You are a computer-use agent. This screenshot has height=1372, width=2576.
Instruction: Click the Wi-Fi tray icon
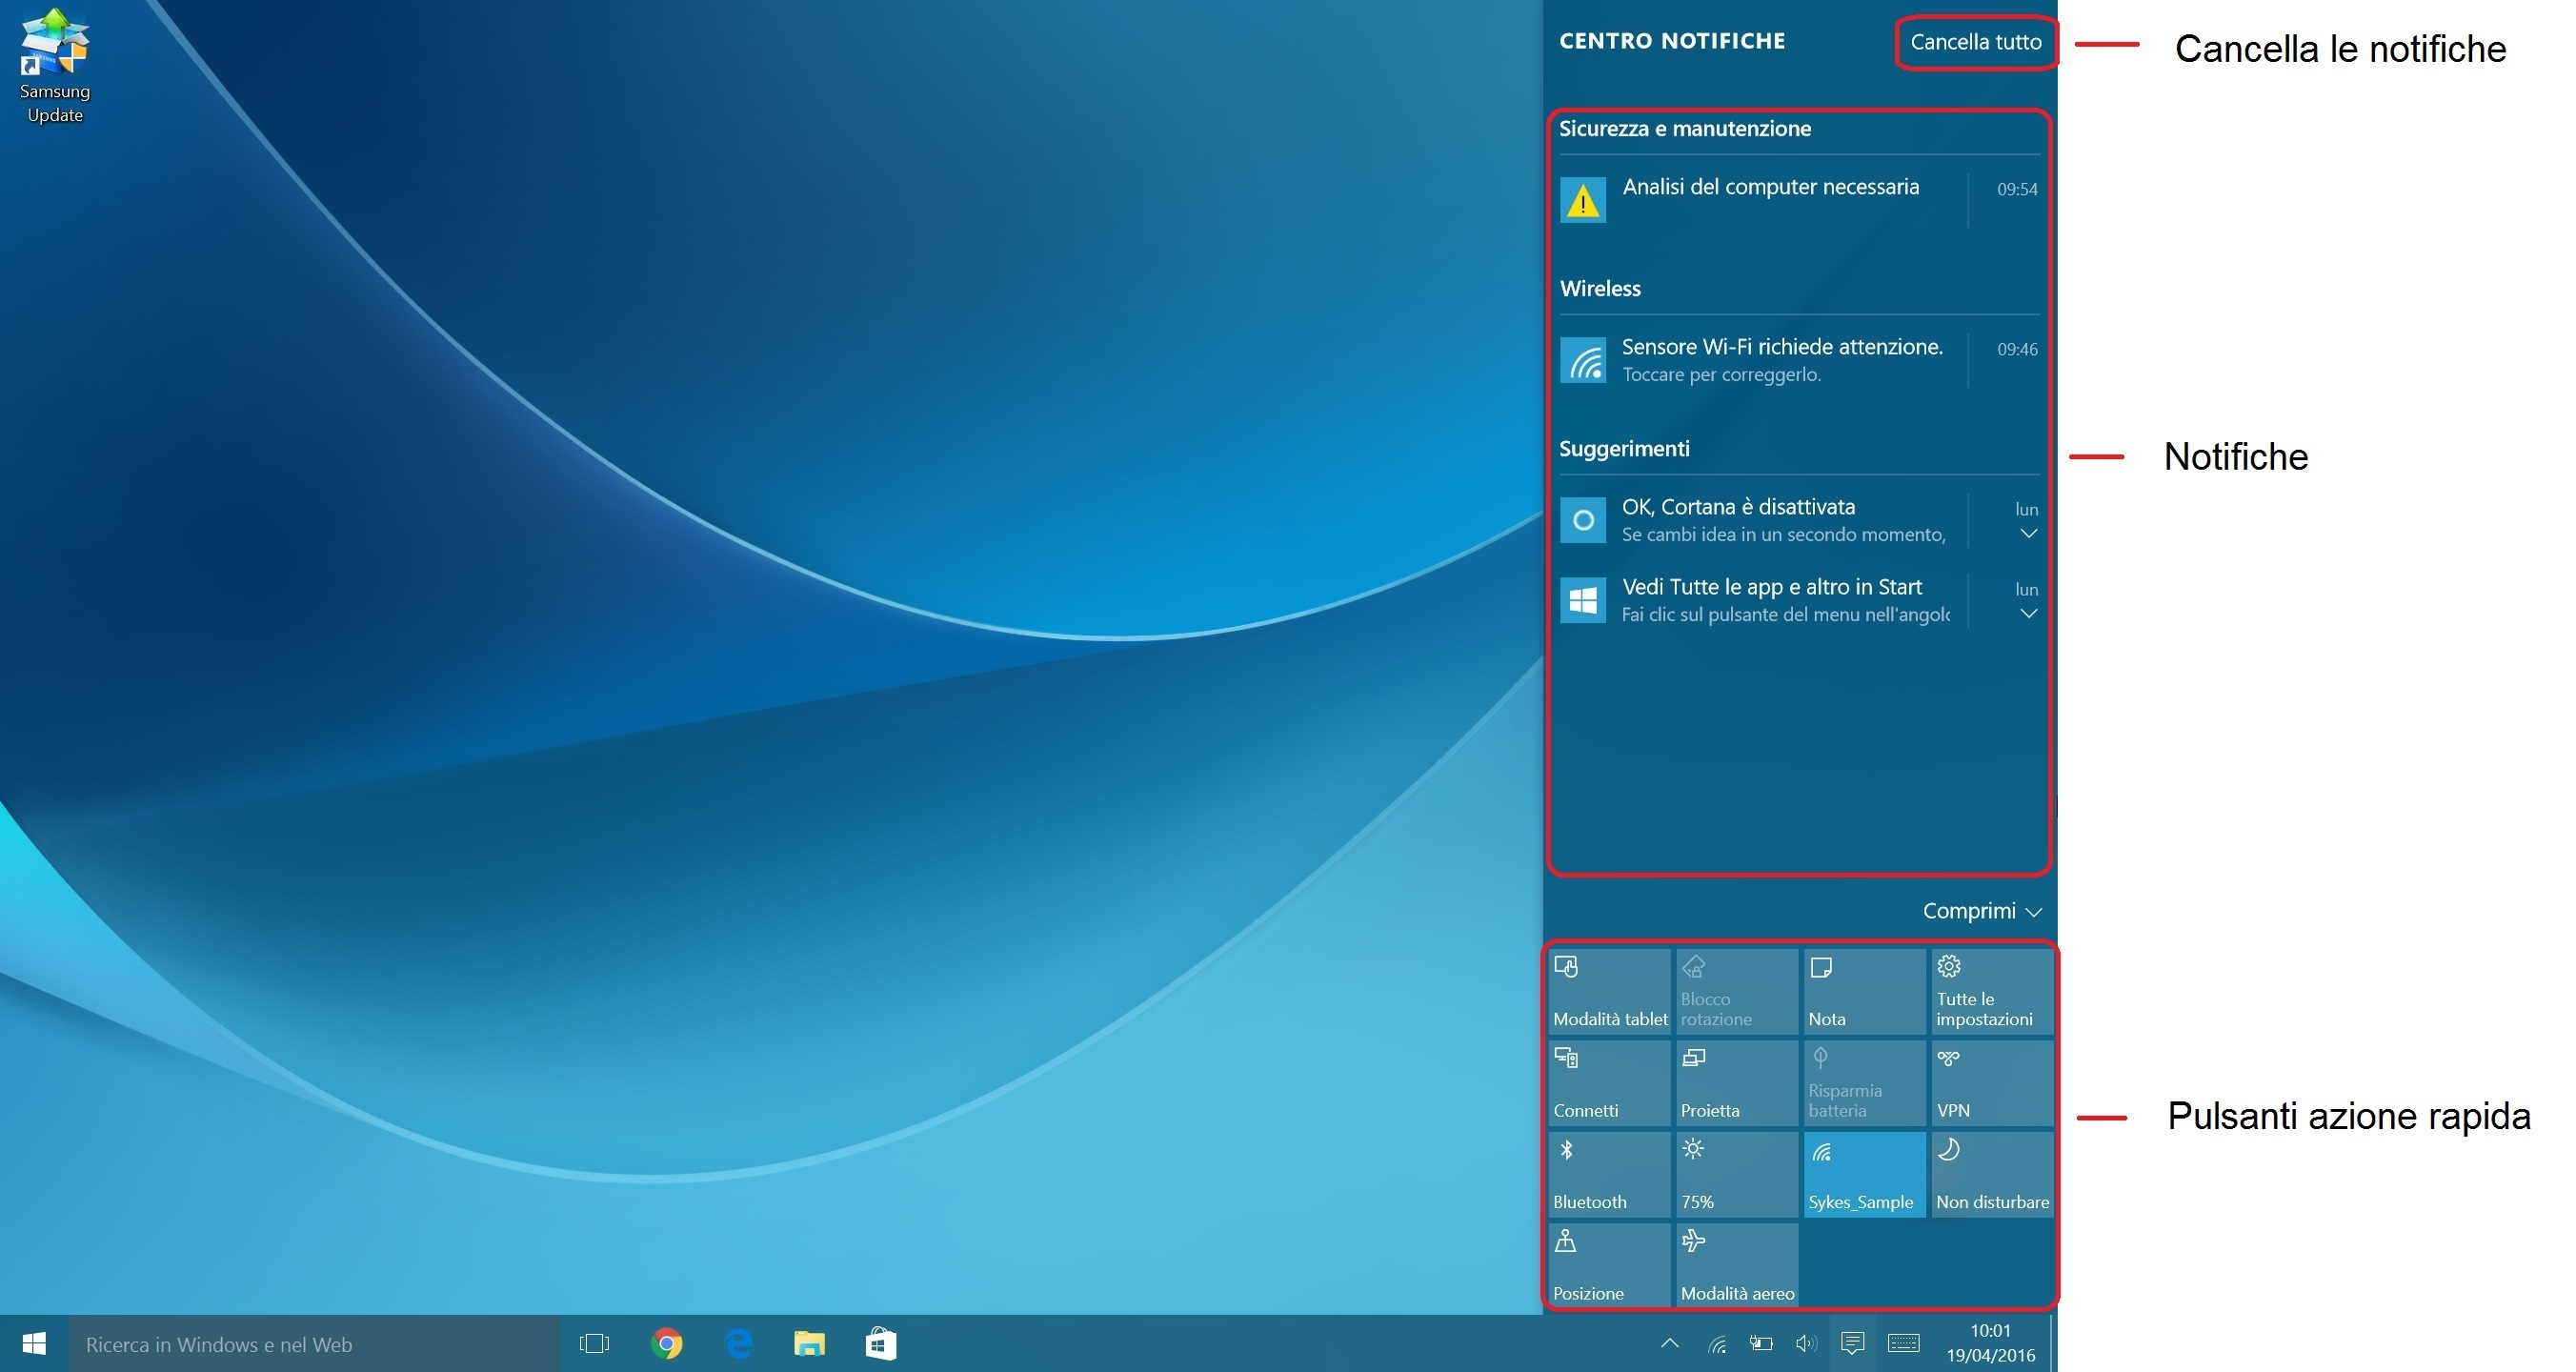[1717, 1344]
